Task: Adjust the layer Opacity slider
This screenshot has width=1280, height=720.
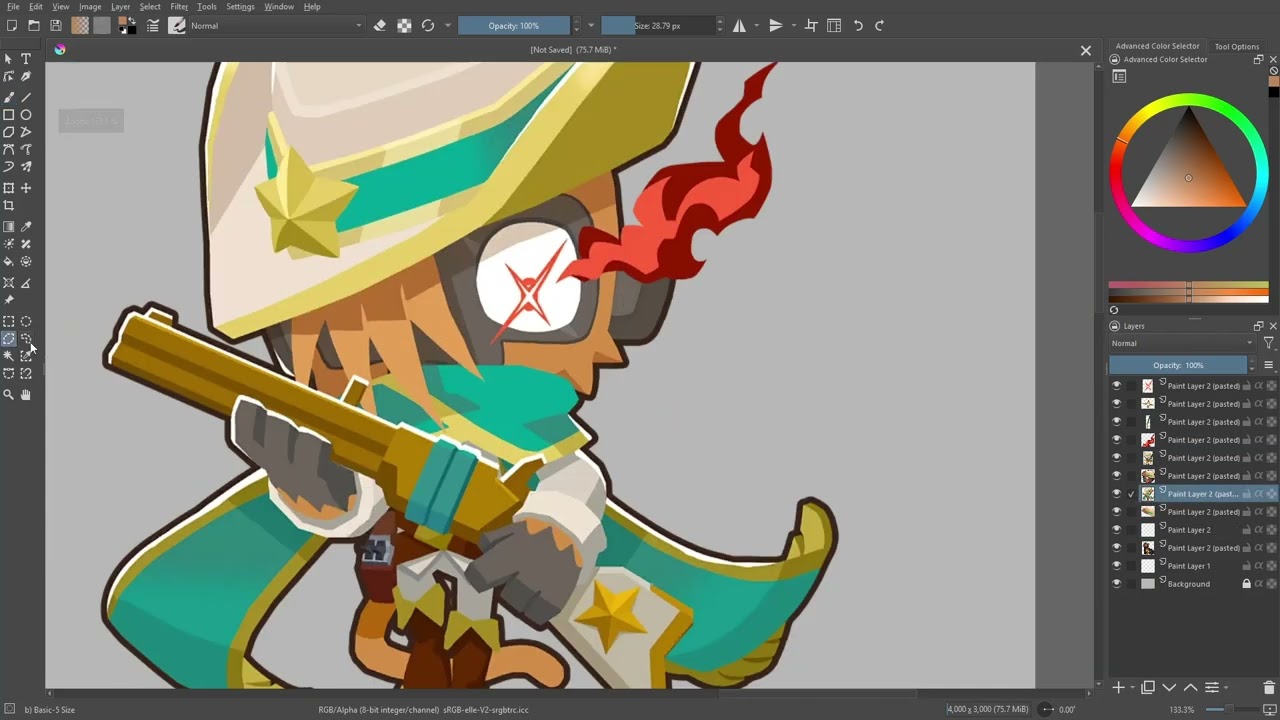Action: coord(1179,365)
